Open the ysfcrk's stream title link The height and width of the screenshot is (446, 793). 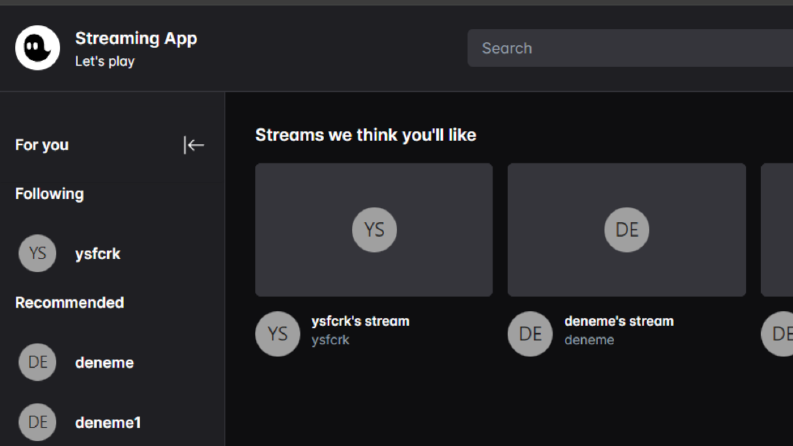(360, 321)
